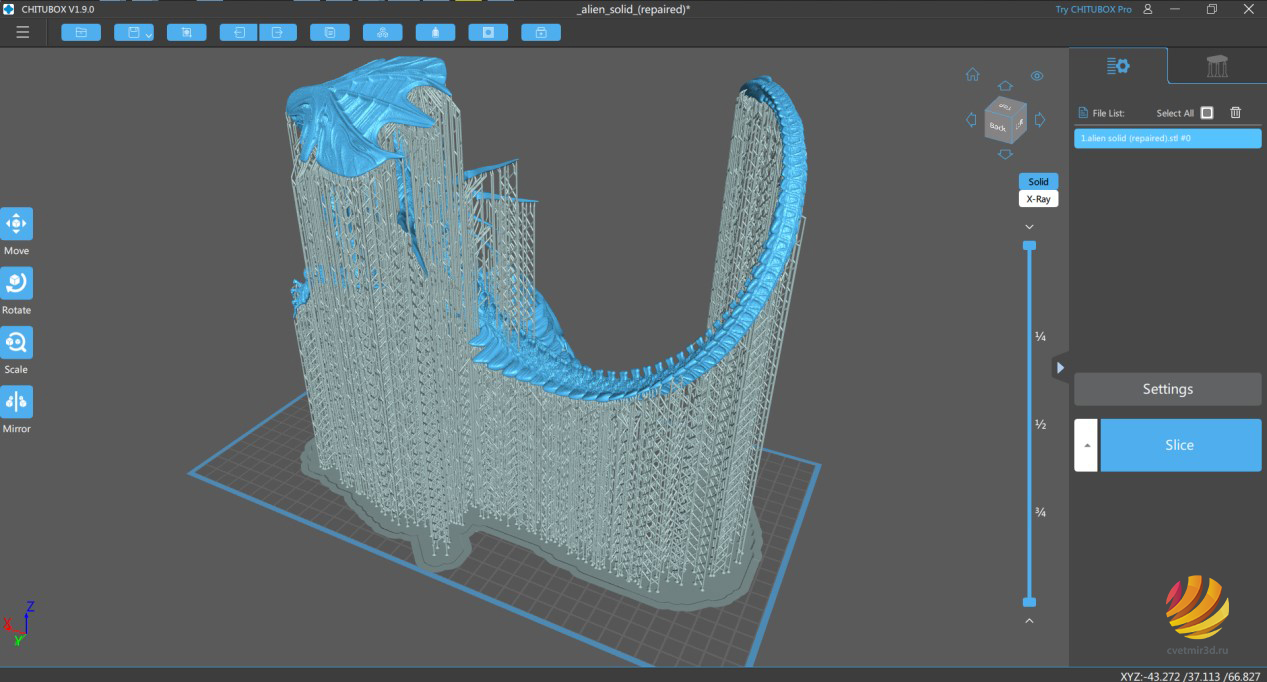This screenshot has height=682, width=1267.
Task: Click the Open File folder icon
Action: [x=81, y=32]
